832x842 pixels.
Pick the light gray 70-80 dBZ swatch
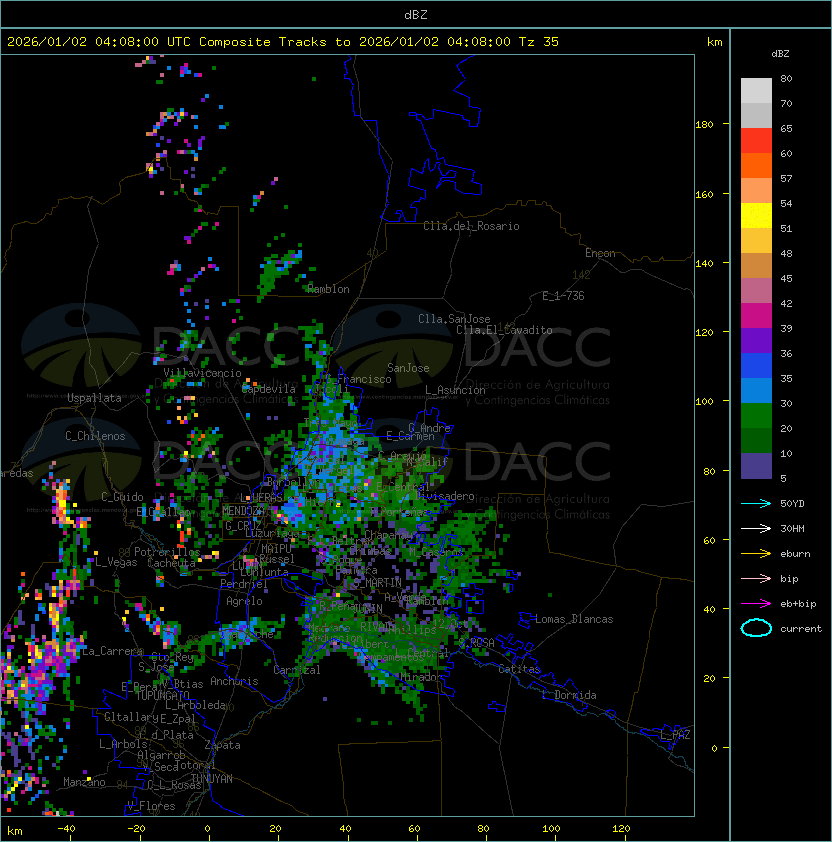756,90
